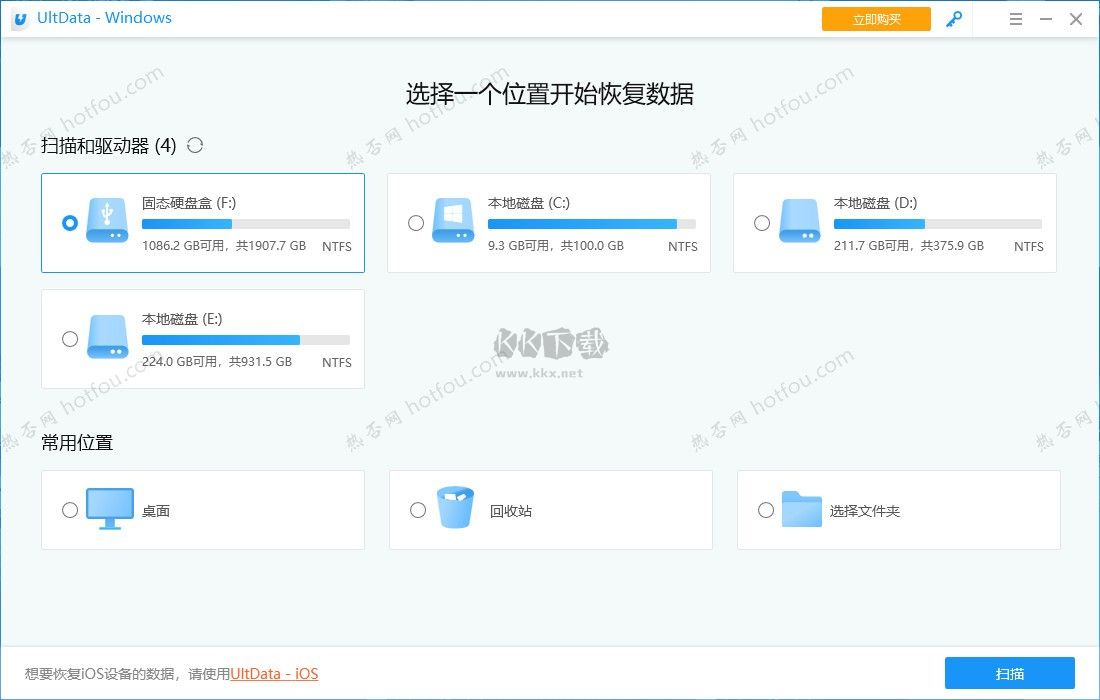1100x700 pixels.
Task: Click the blue key registration icon
Action: tap(953, 18)
